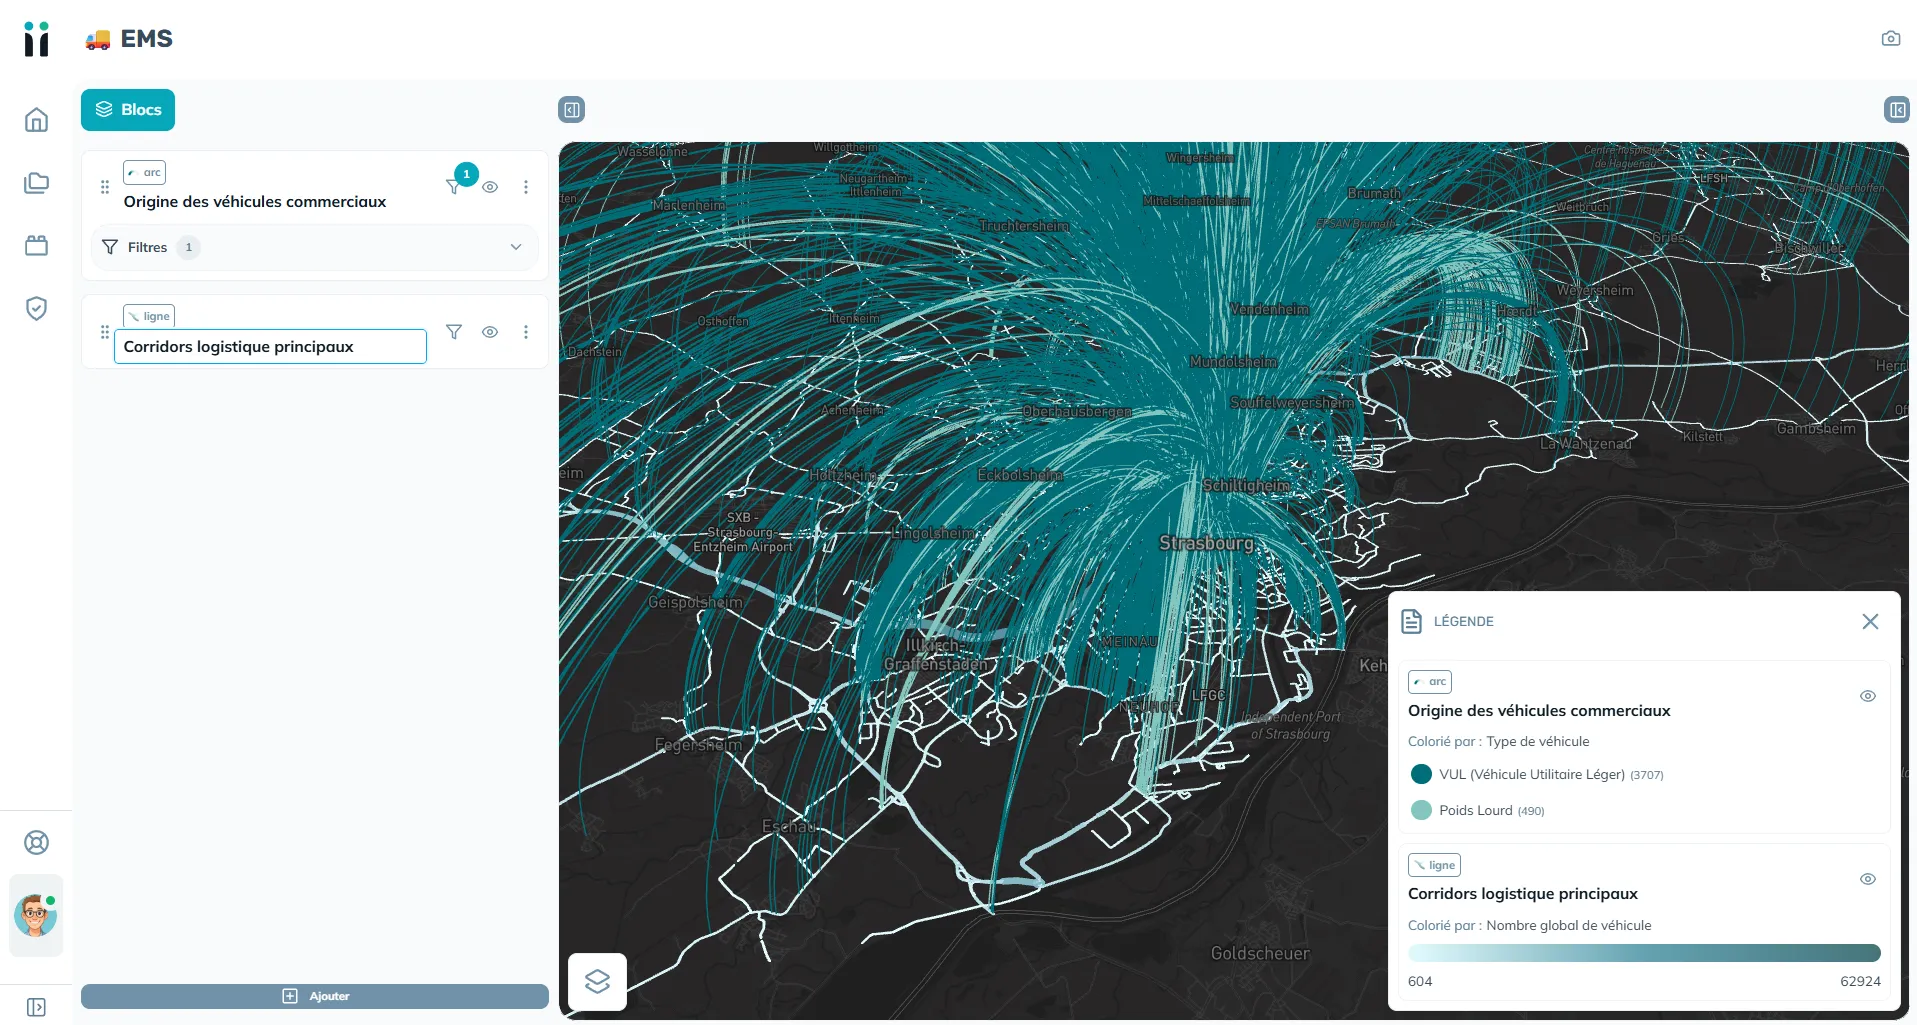This screenshot has width=1917, height=1025.
Task: Open the shield check icon in the sidebar
Action: (36, 308)
